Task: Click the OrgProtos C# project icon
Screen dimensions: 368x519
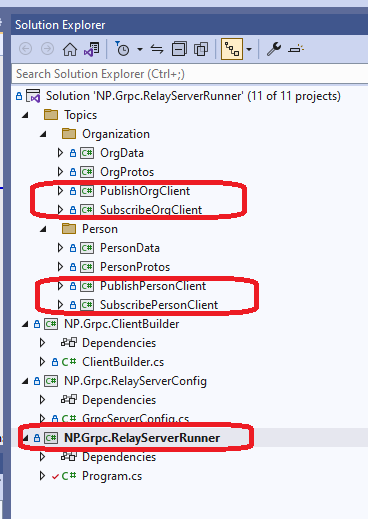Action: pos(87,172)
